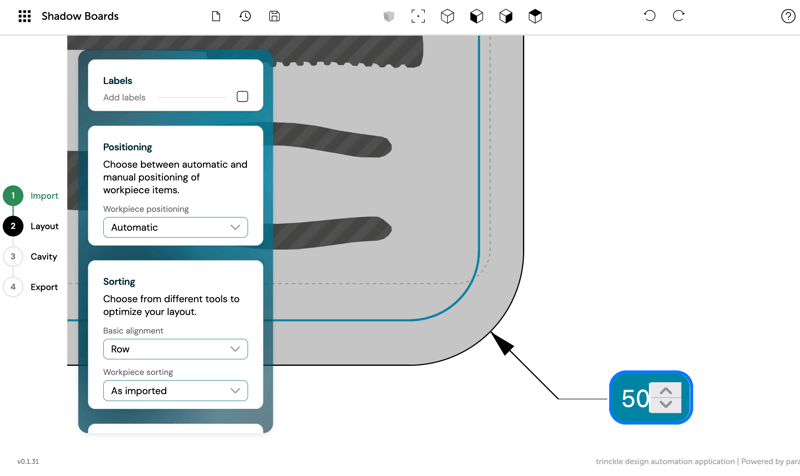Screen dimensions: 800x476
Task: Click the trinckle design automation application footer text
Action: click(x=665, y=461)
